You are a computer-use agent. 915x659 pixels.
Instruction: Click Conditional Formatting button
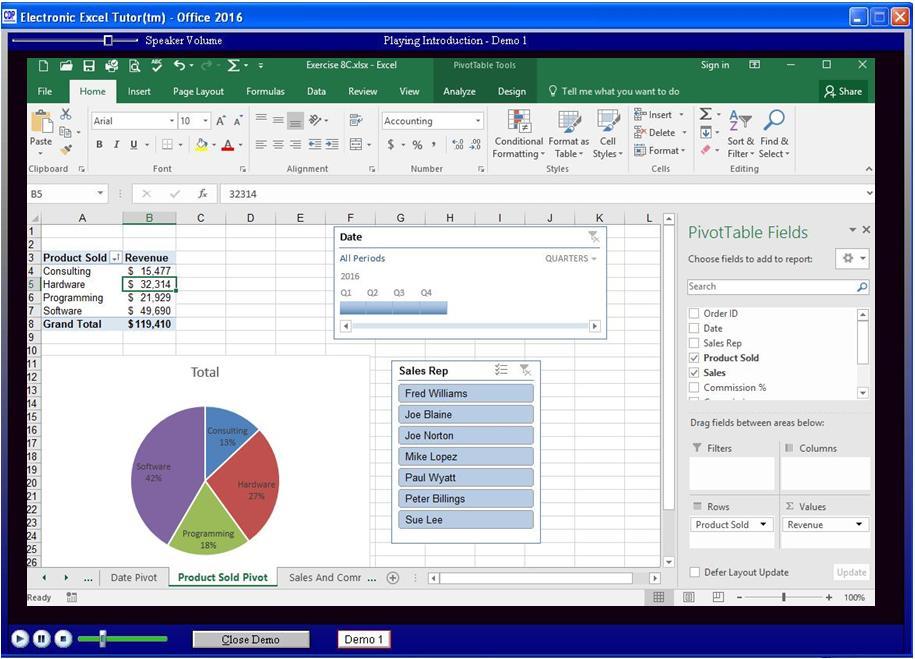[x=518, y=134]
